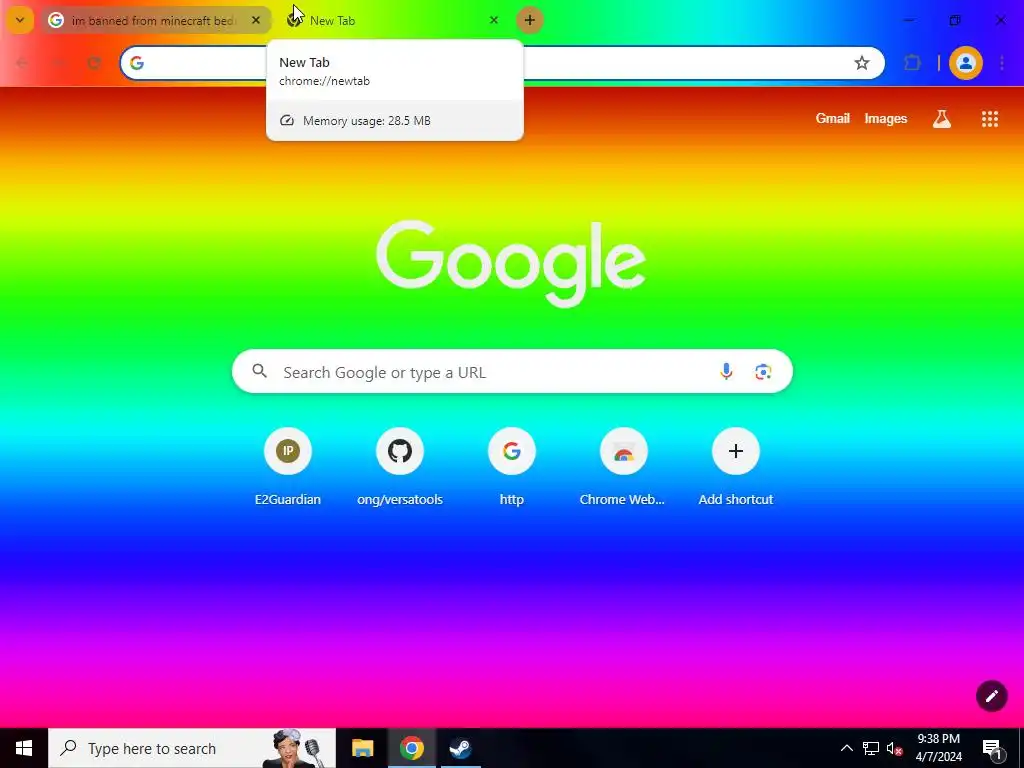The image size is (1024, 768).
Task: Search by image with Google Lens icon
Action: coord(763,372)
